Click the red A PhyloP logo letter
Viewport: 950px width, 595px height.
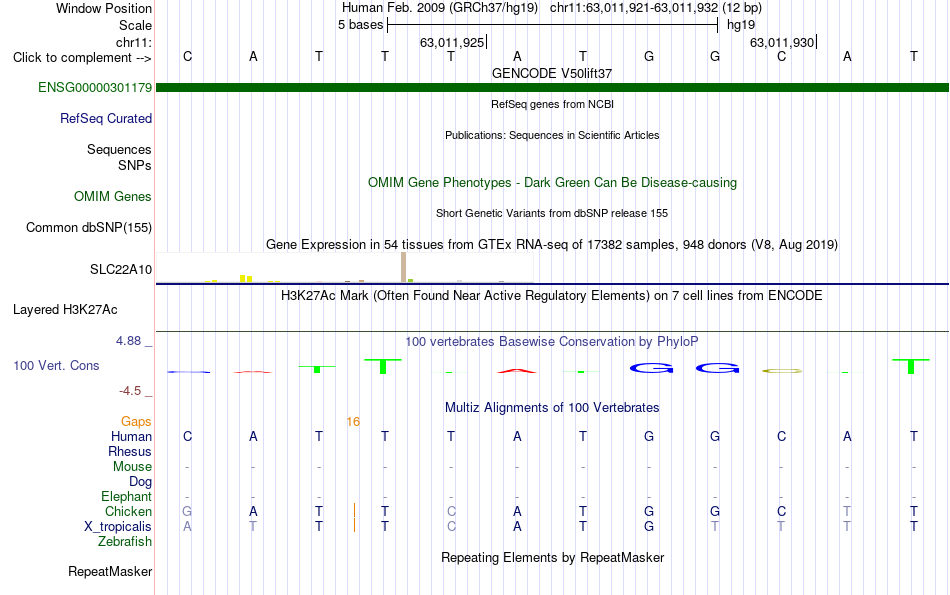click(517, 370)
